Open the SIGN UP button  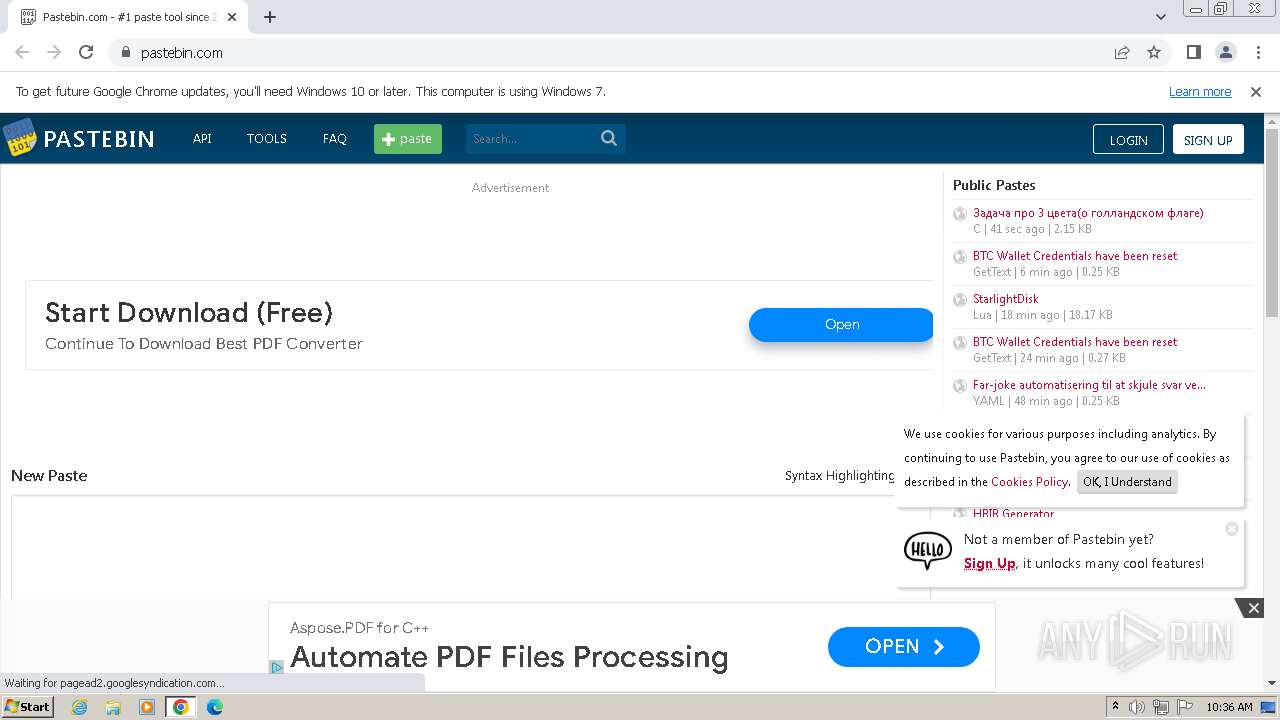(x=1208, y=140)
